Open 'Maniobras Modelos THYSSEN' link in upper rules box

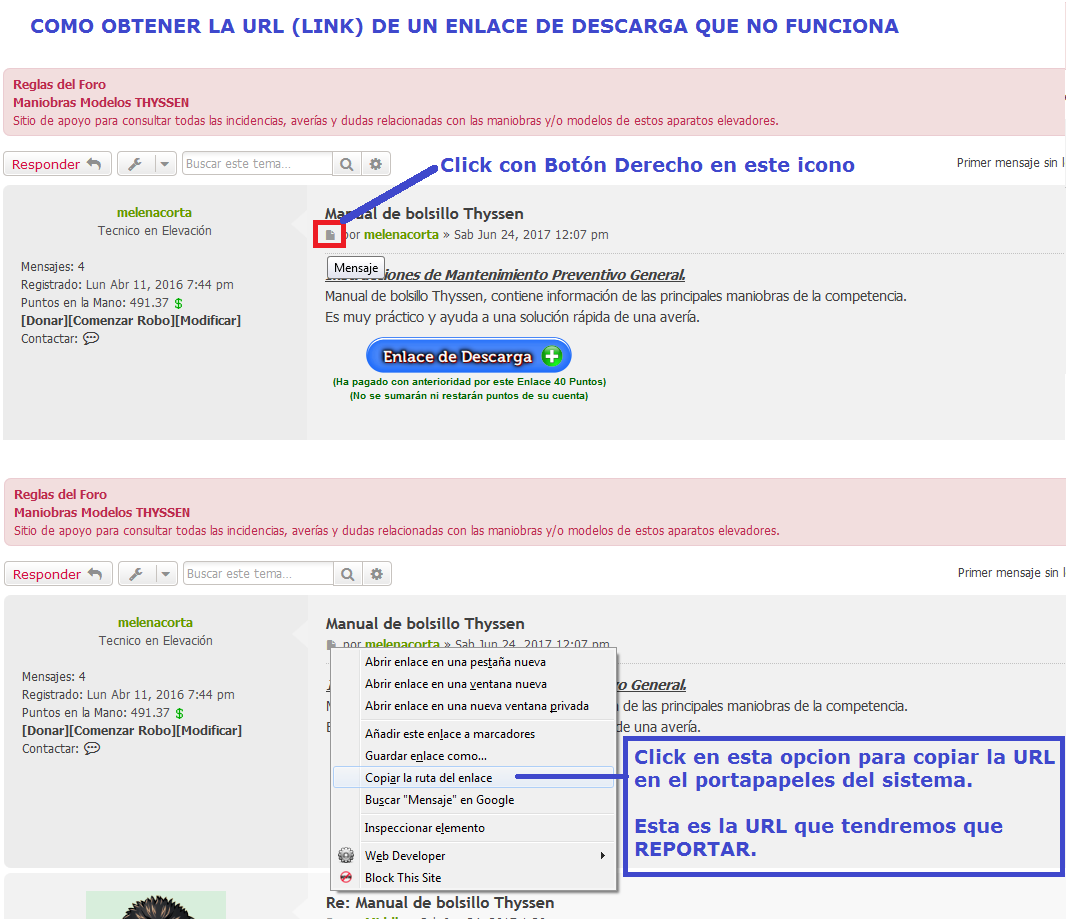coord(101,103)
